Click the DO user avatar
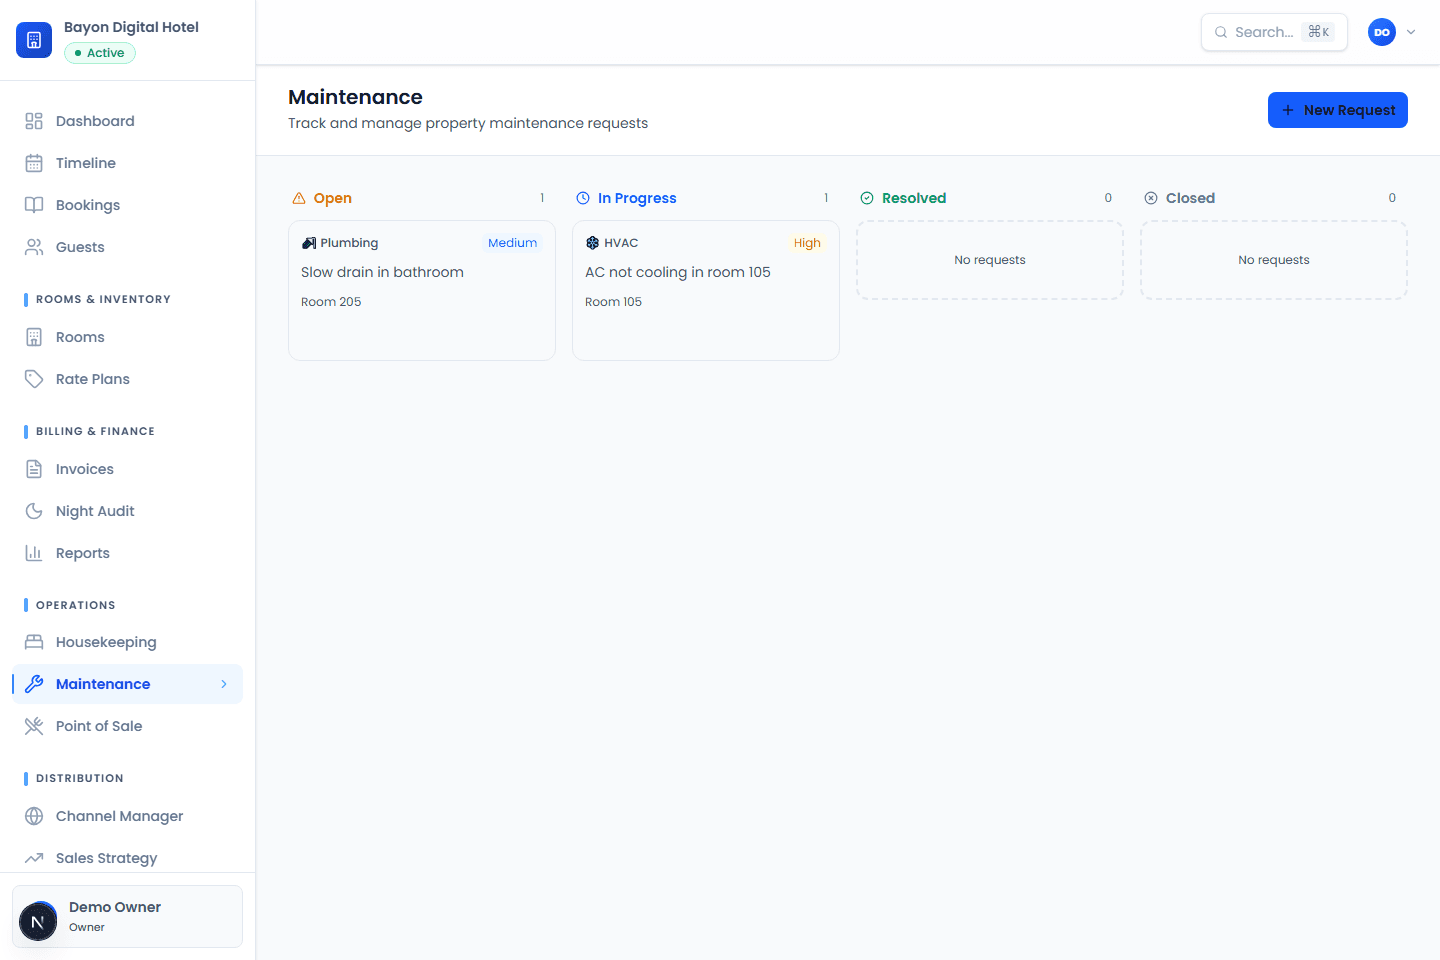 (1382, 32)
